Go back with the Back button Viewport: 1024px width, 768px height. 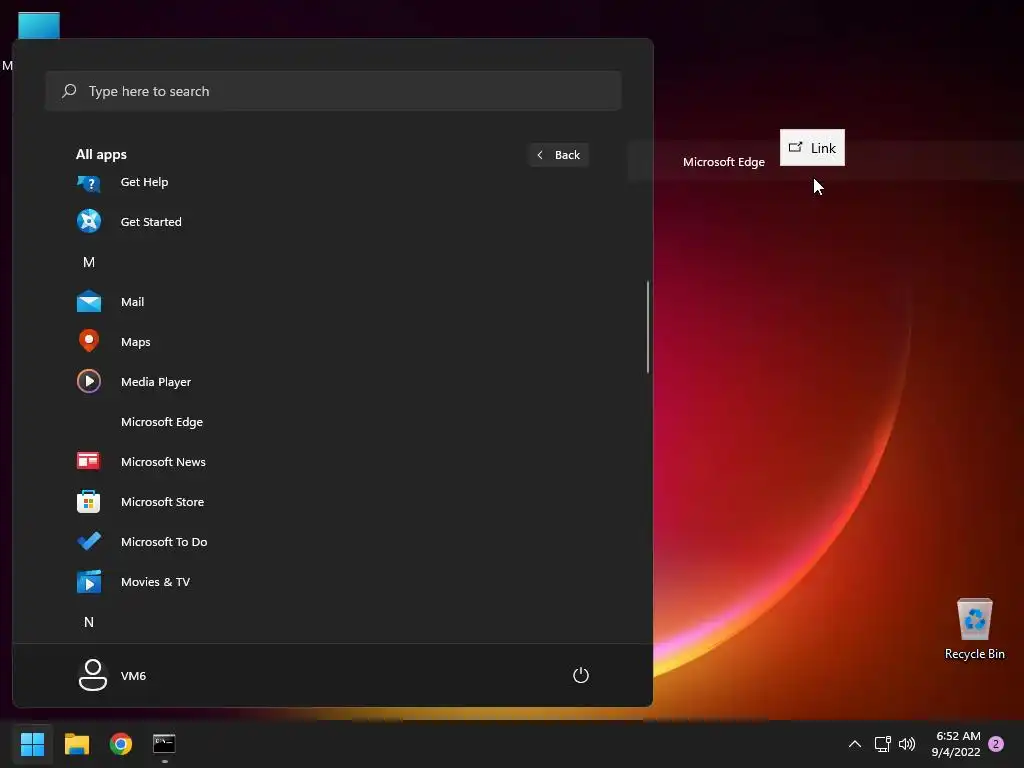(x=558, y=155)
